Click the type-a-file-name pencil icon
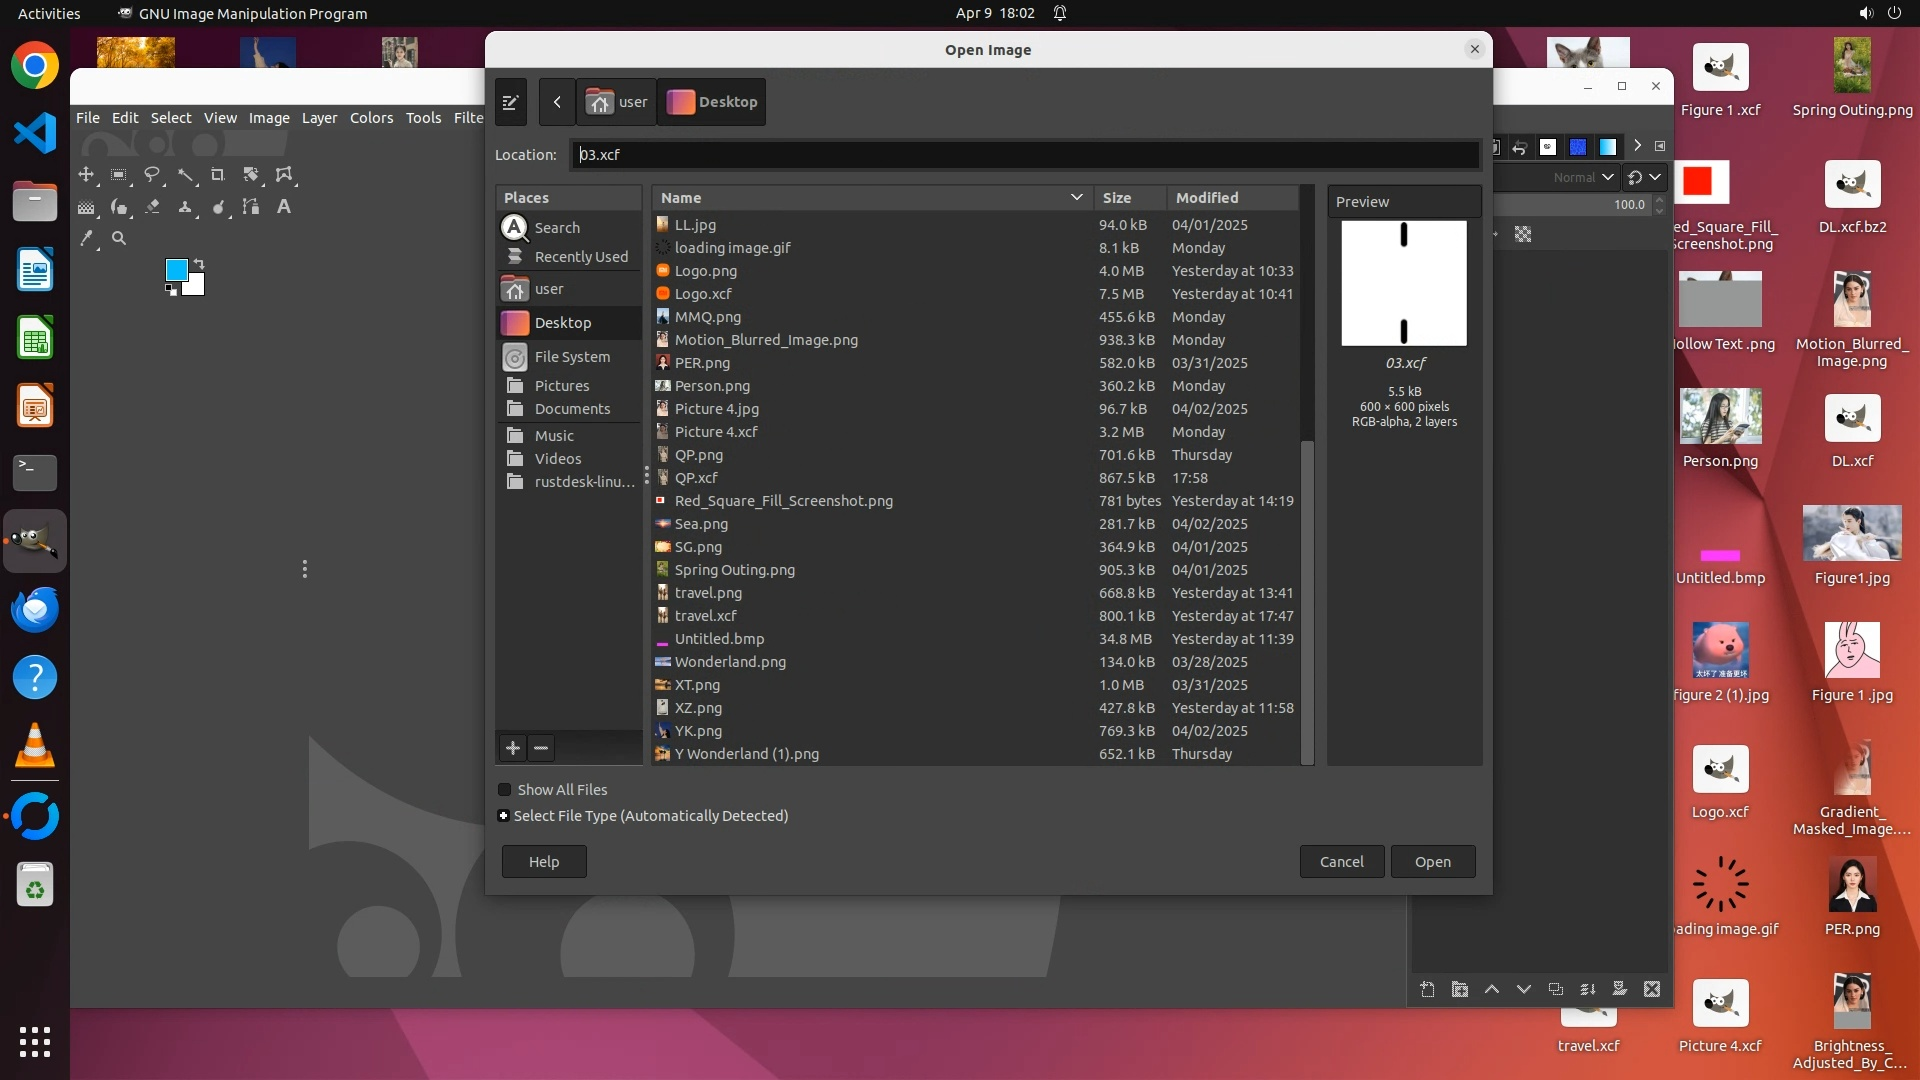 (x=510, y=102)
